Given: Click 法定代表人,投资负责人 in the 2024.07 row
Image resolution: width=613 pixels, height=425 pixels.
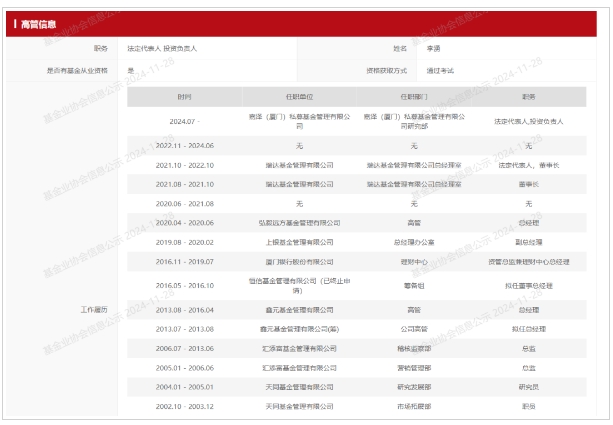Looking at the screenshot, I should click(x=529, y=122).
